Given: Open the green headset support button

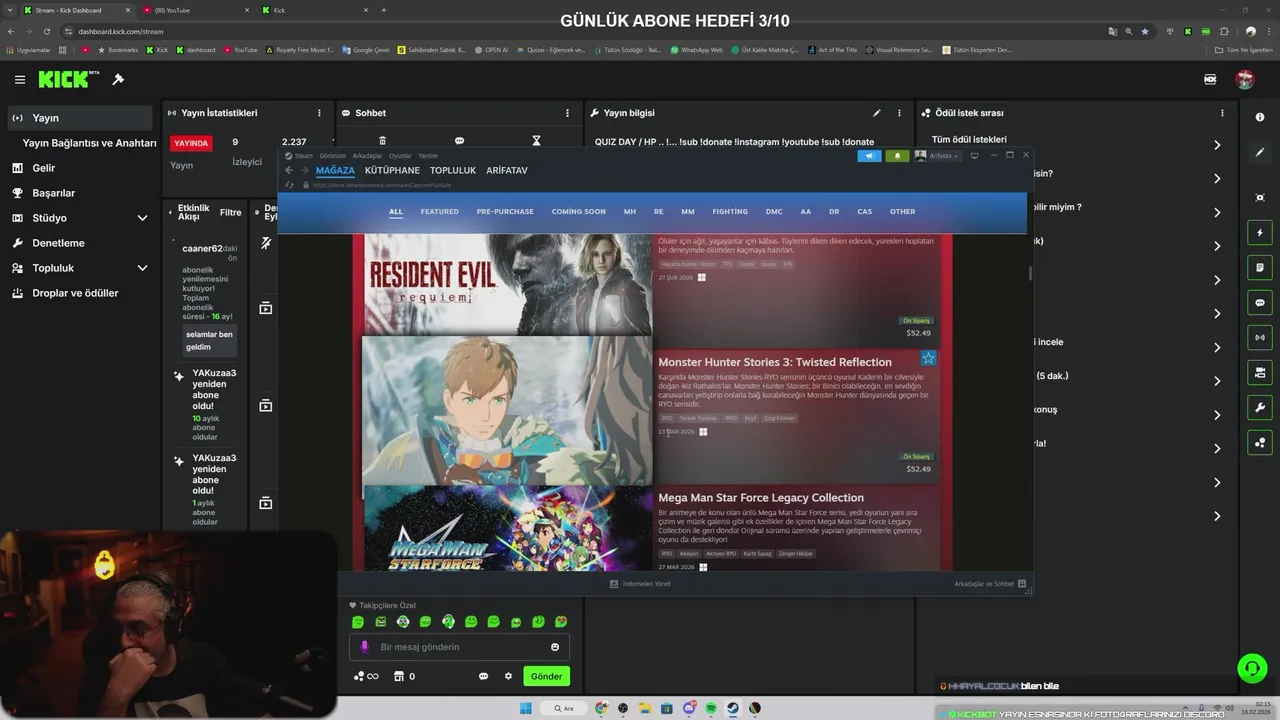Looking at the screenshot, I should [x=1250, y=668].
